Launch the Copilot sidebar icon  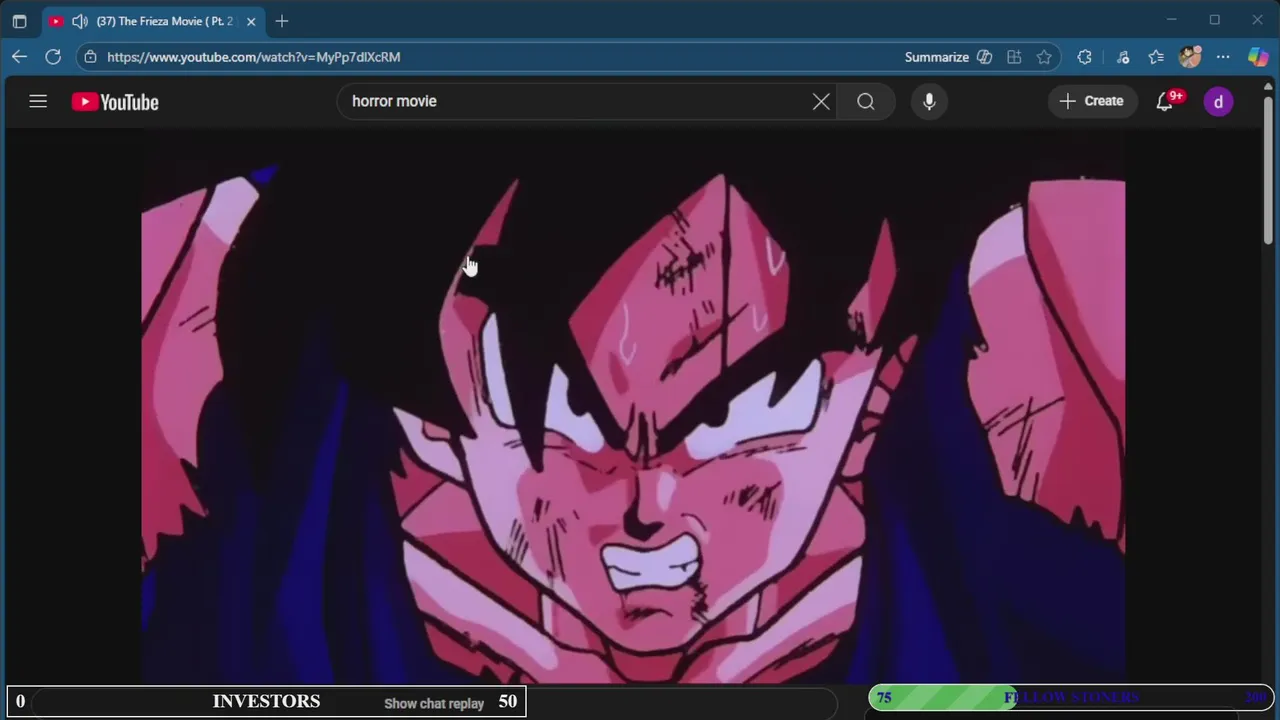1258,57
